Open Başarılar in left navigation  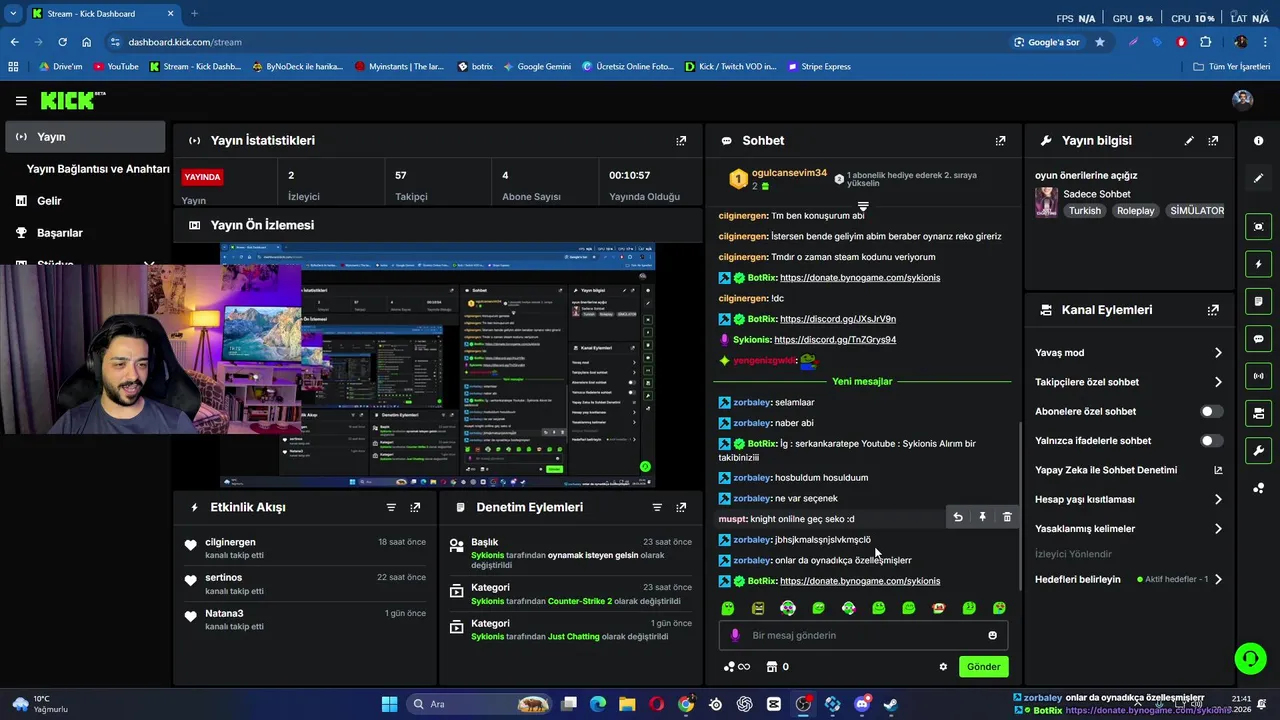tap(60, 233)
